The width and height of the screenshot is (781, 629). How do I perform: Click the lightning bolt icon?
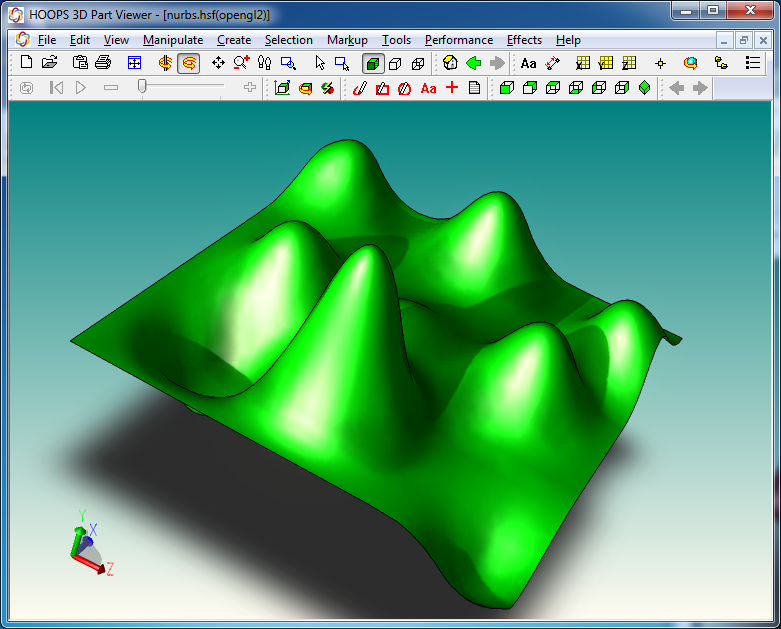point(328,89)
